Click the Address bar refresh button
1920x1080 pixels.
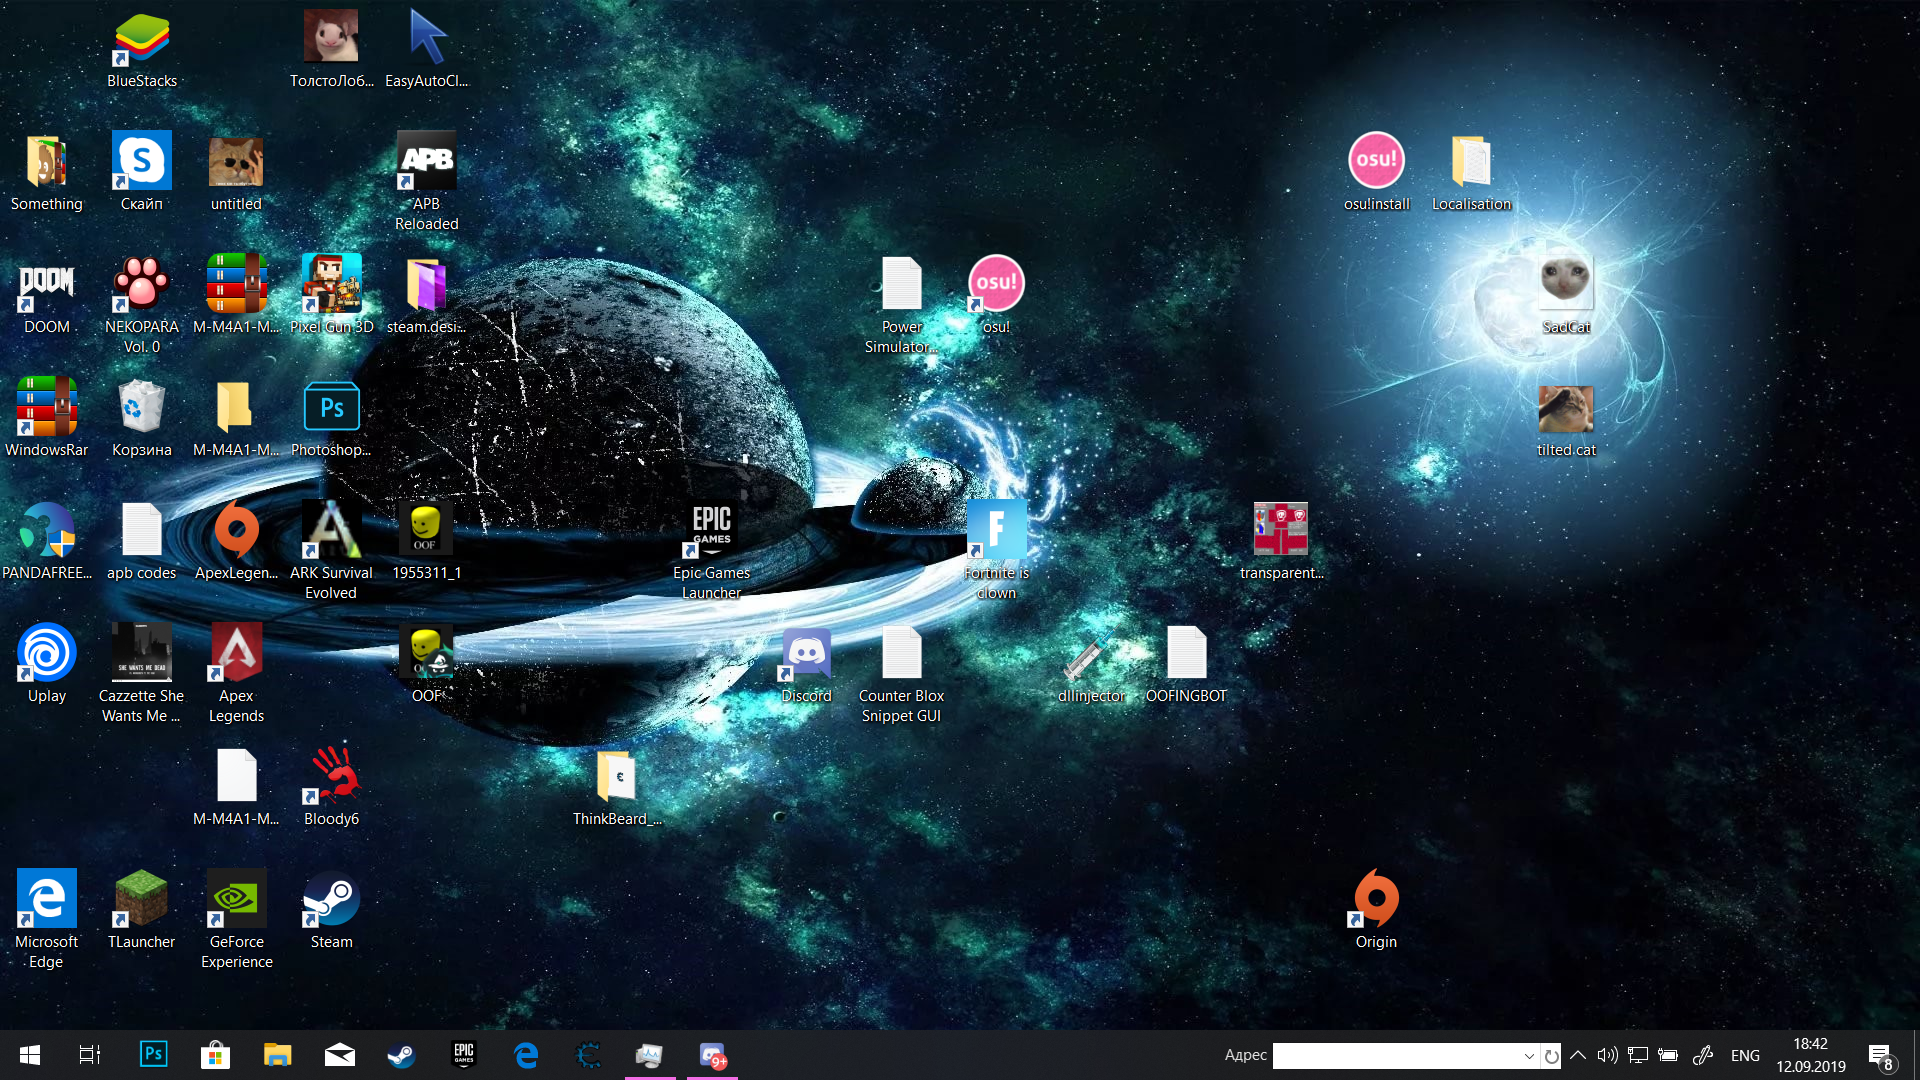point(1551,1056)
